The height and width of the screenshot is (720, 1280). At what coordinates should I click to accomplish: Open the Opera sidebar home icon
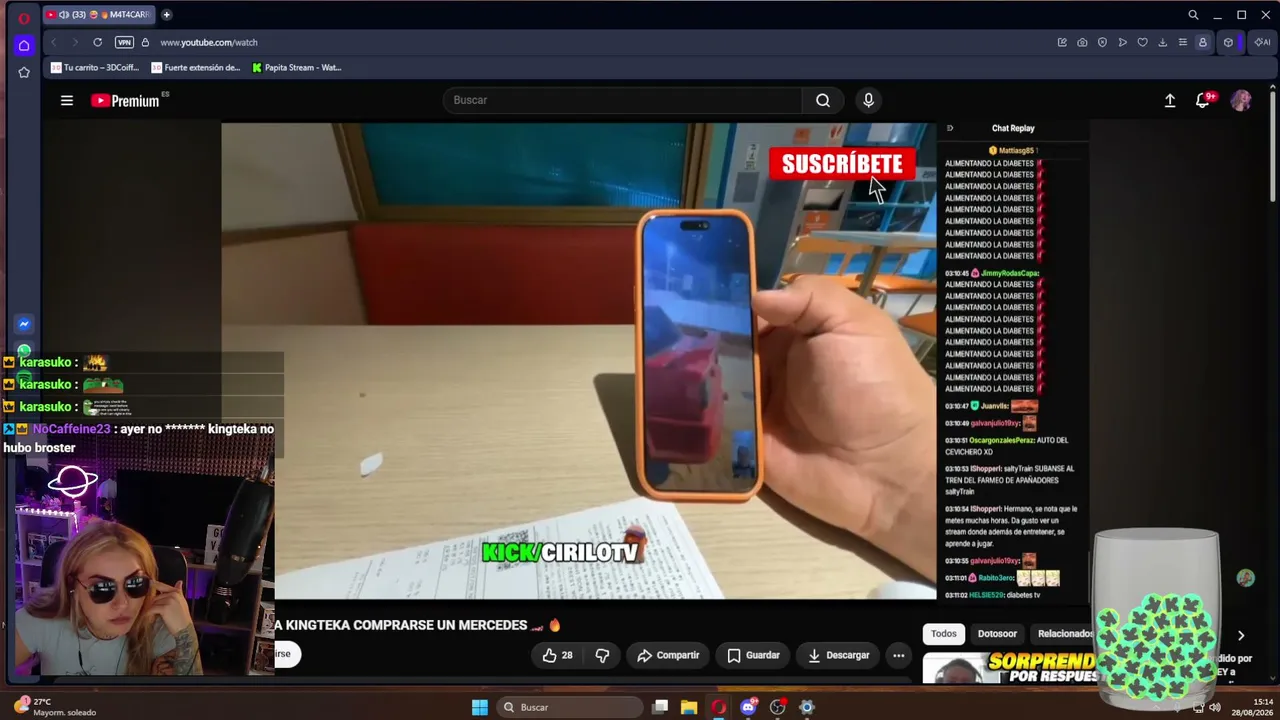point(24,45)
